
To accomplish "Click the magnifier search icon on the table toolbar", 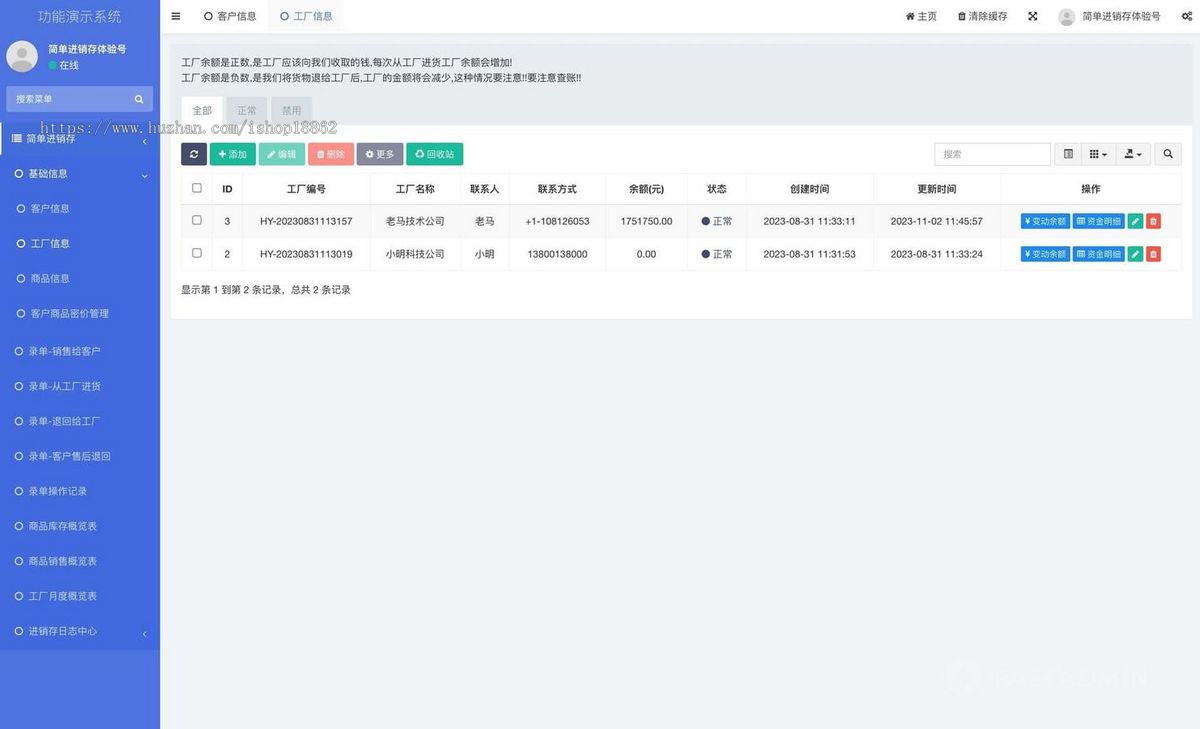I will coord(1167,154).
